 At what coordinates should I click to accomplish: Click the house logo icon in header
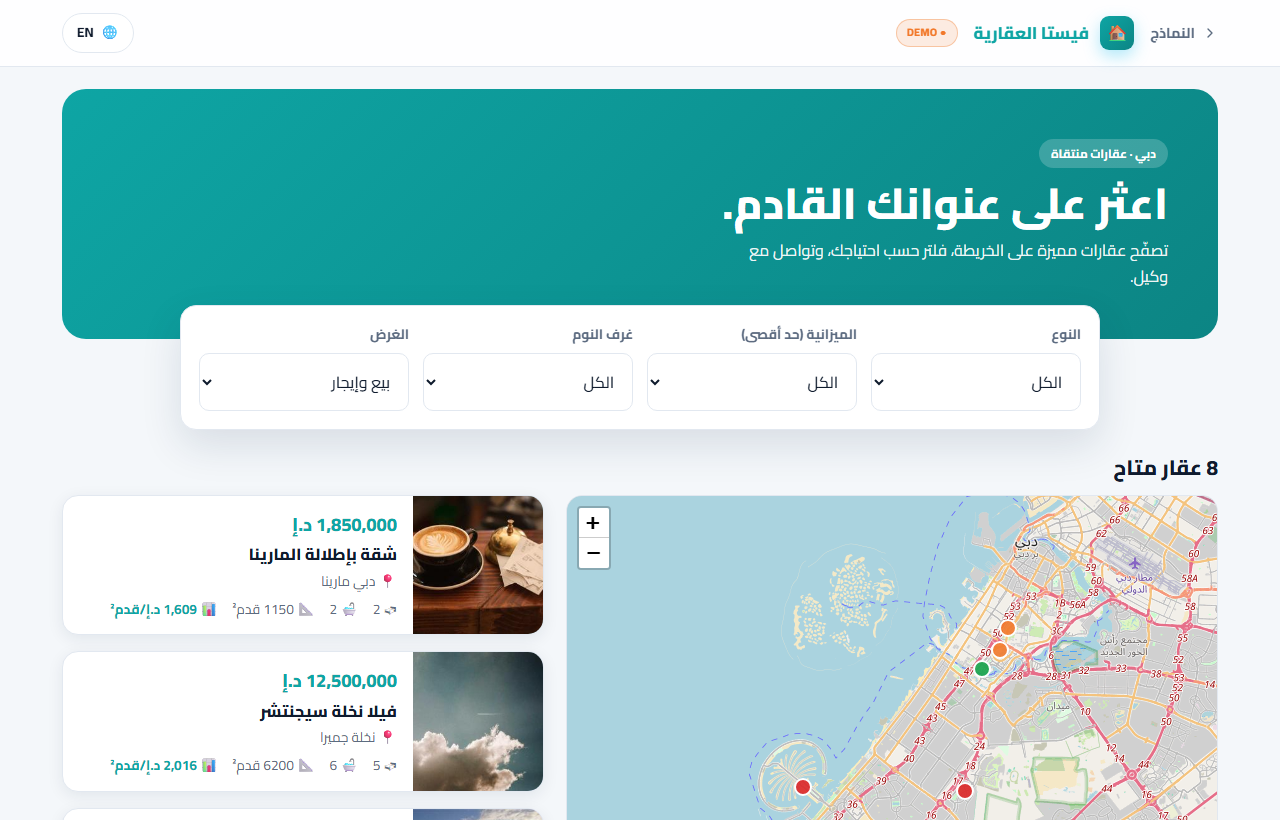1117,33
